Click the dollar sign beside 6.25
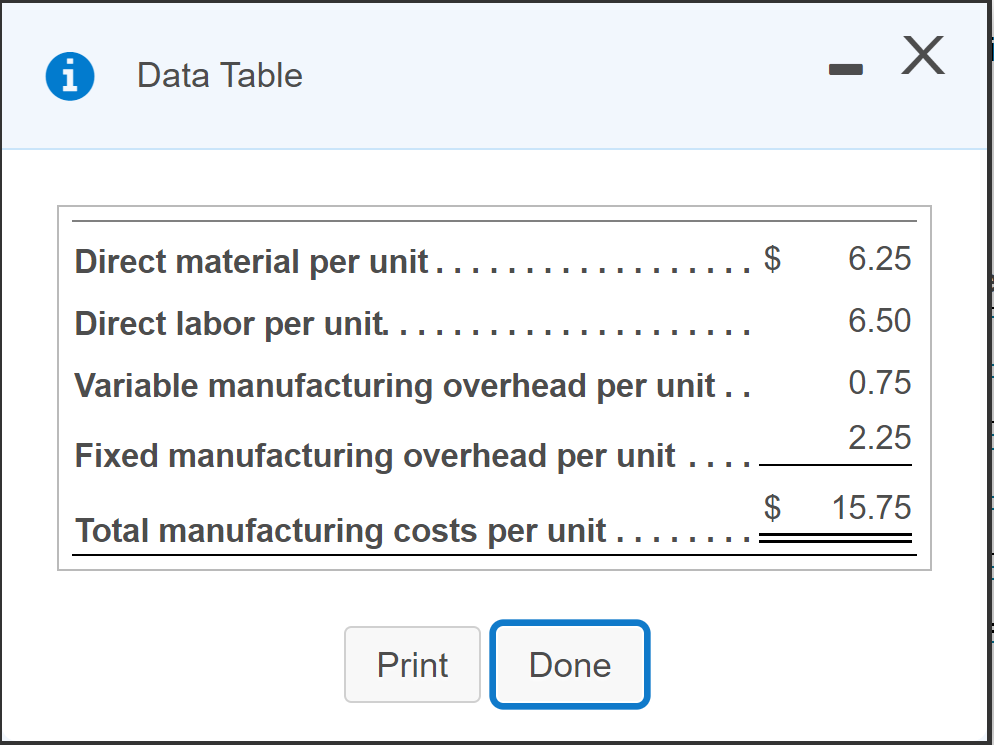Image resolution: width=994 pixels, height=745 pixels. [773, 259]
